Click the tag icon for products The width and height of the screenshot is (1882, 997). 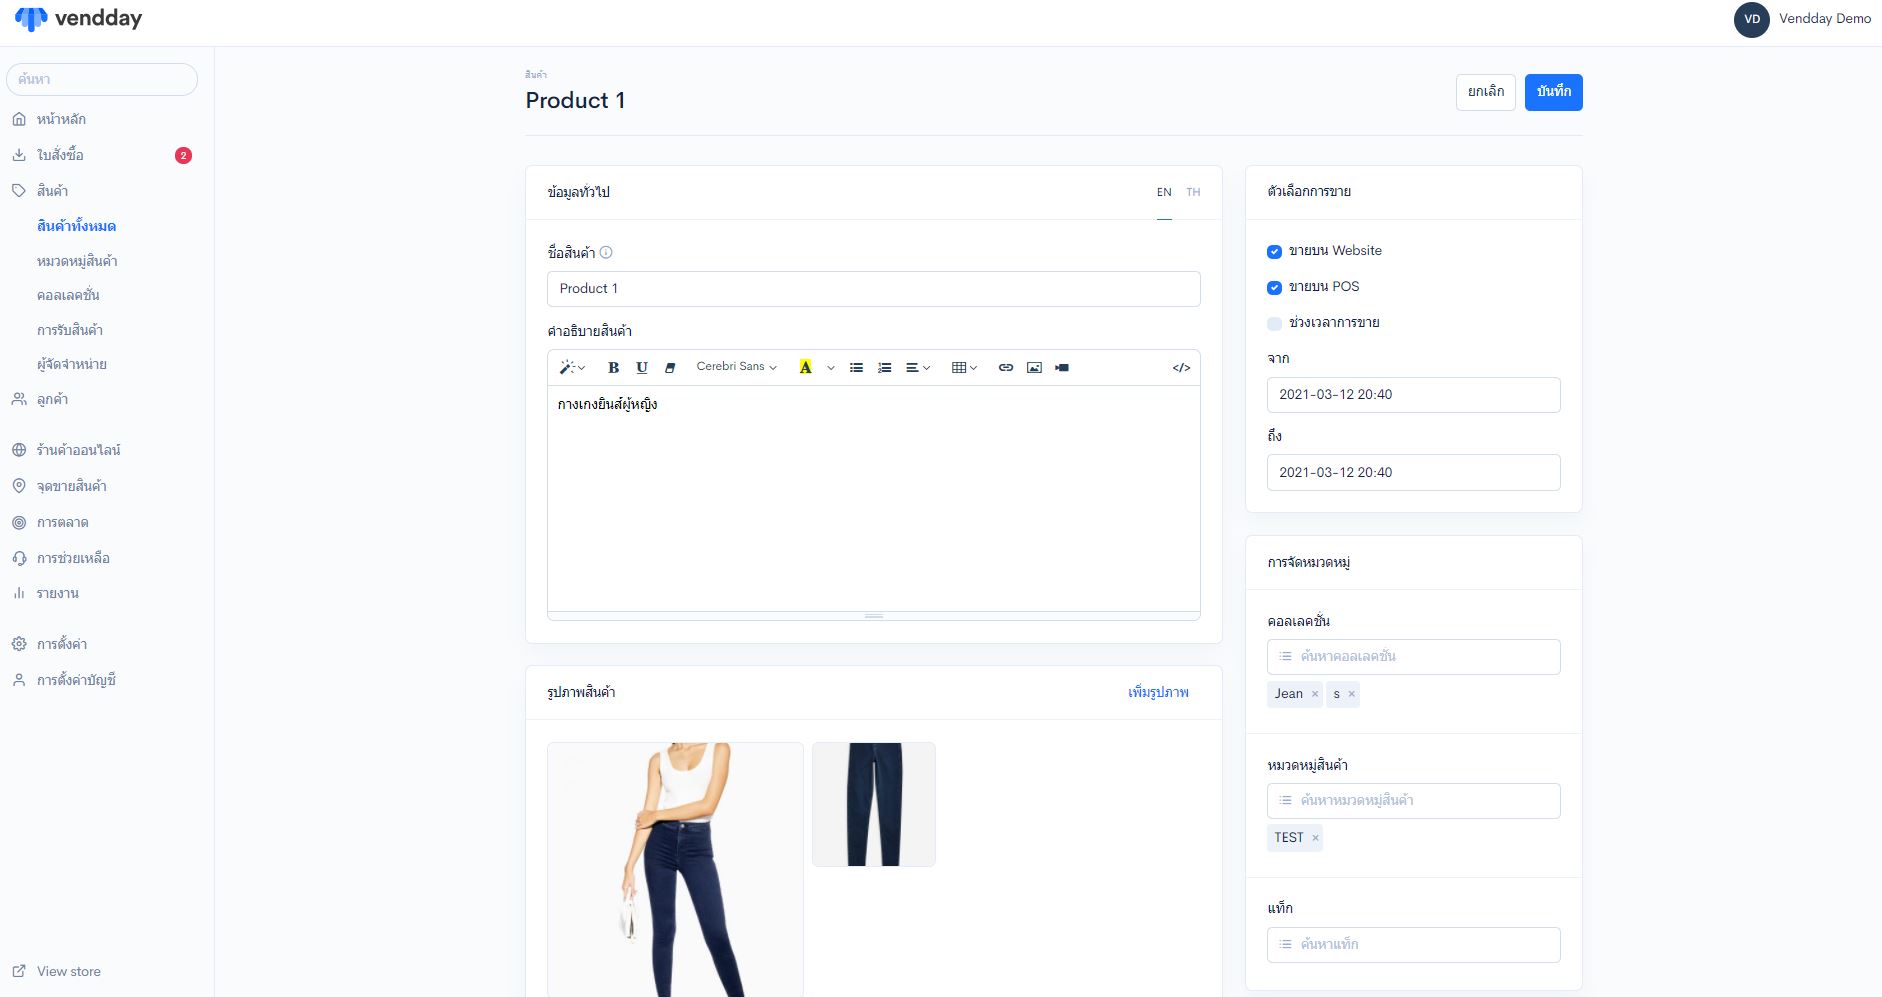point(19,190)
